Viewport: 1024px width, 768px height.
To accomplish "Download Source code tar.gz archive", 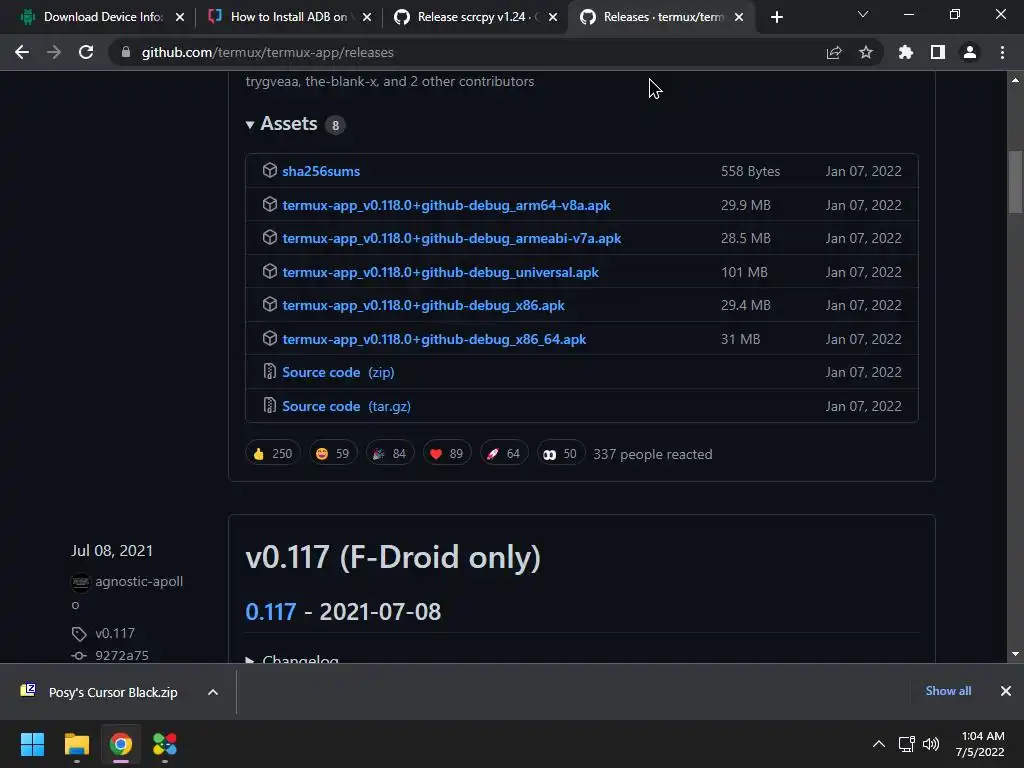I will 346,406.
